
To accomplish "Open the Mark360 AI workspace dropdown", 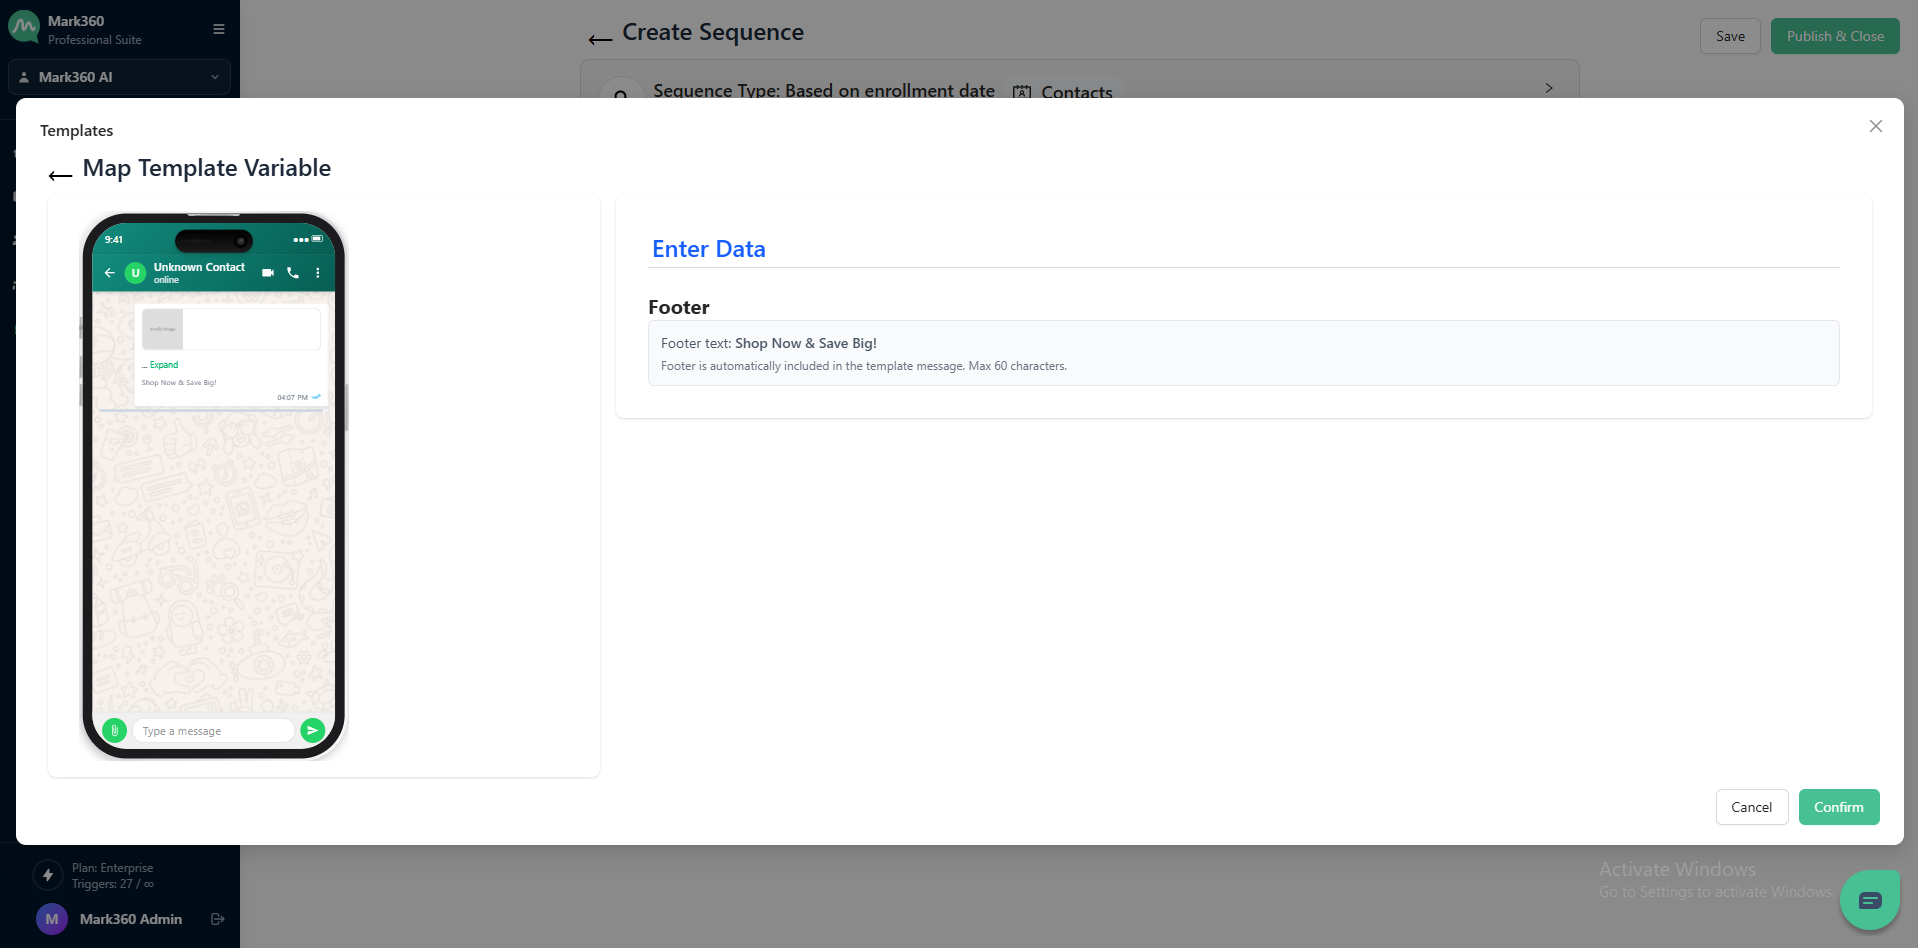I will tap(119, 77).
